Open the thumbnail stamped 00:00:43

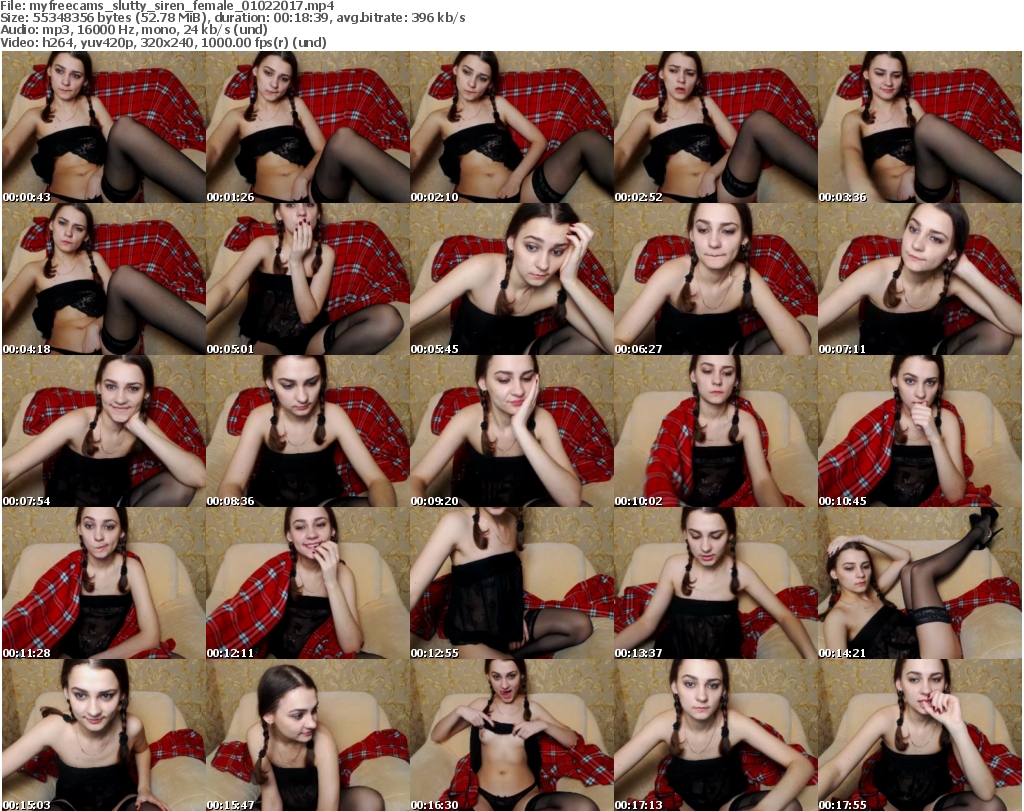point(104,127)
